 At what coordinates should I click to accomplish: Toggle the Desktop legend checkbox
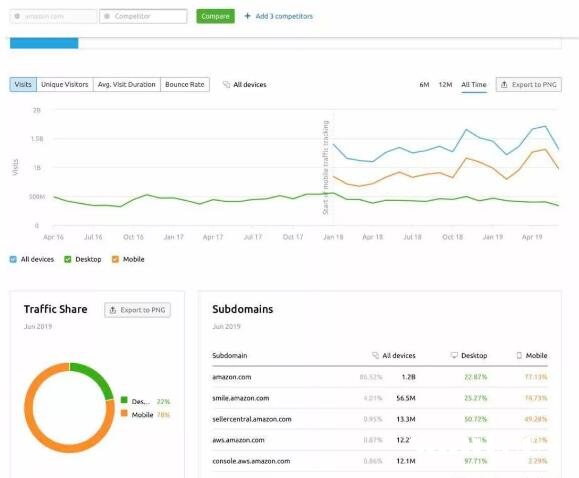point(68,259)
